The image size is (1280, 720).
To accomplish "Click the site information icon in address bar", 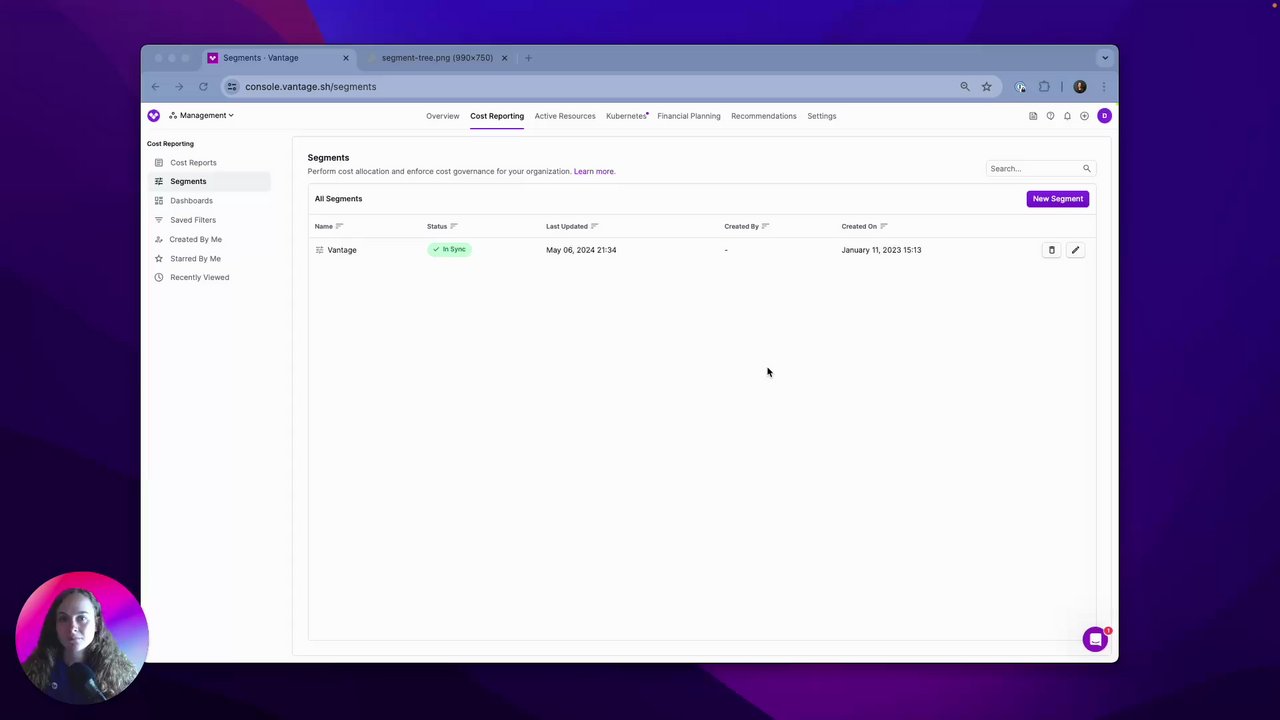I will [x=232, y=87].
